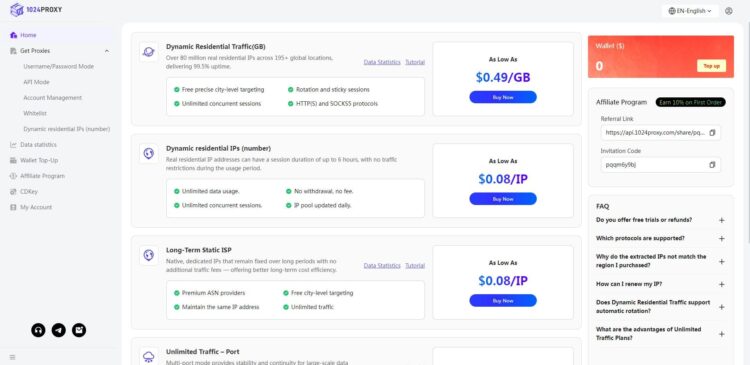The width and height of the screenshot is (750, 365).
Task: Click the CDKey sidebar icon
Action: coord(13,191)
